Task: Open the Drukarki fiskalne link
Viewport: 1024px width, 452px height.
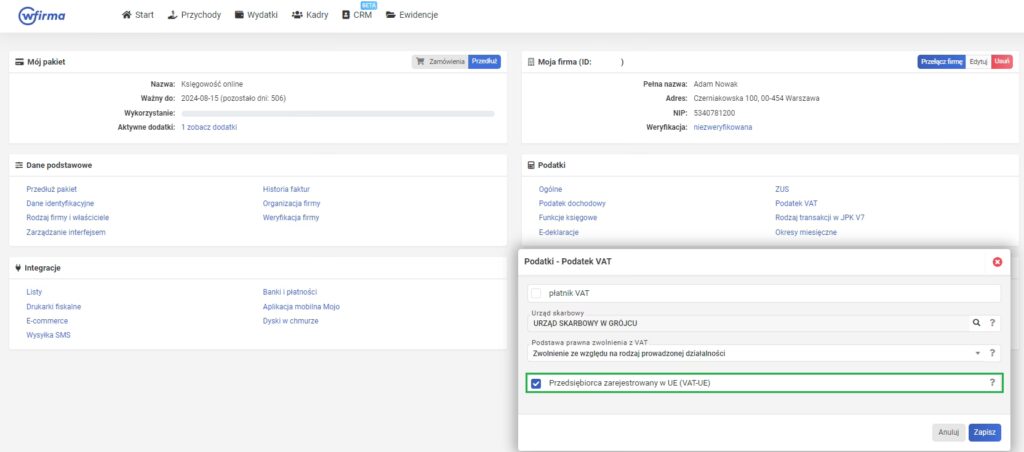Action: pos(53,306)
